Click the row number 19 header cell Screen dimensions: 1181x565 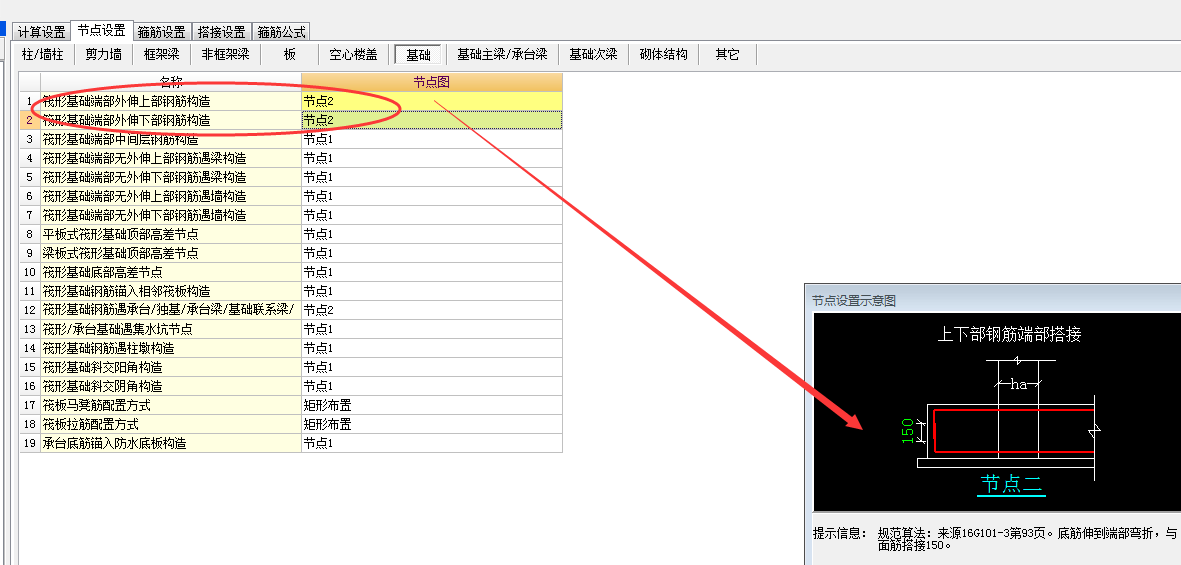click(x=29, y=444)
